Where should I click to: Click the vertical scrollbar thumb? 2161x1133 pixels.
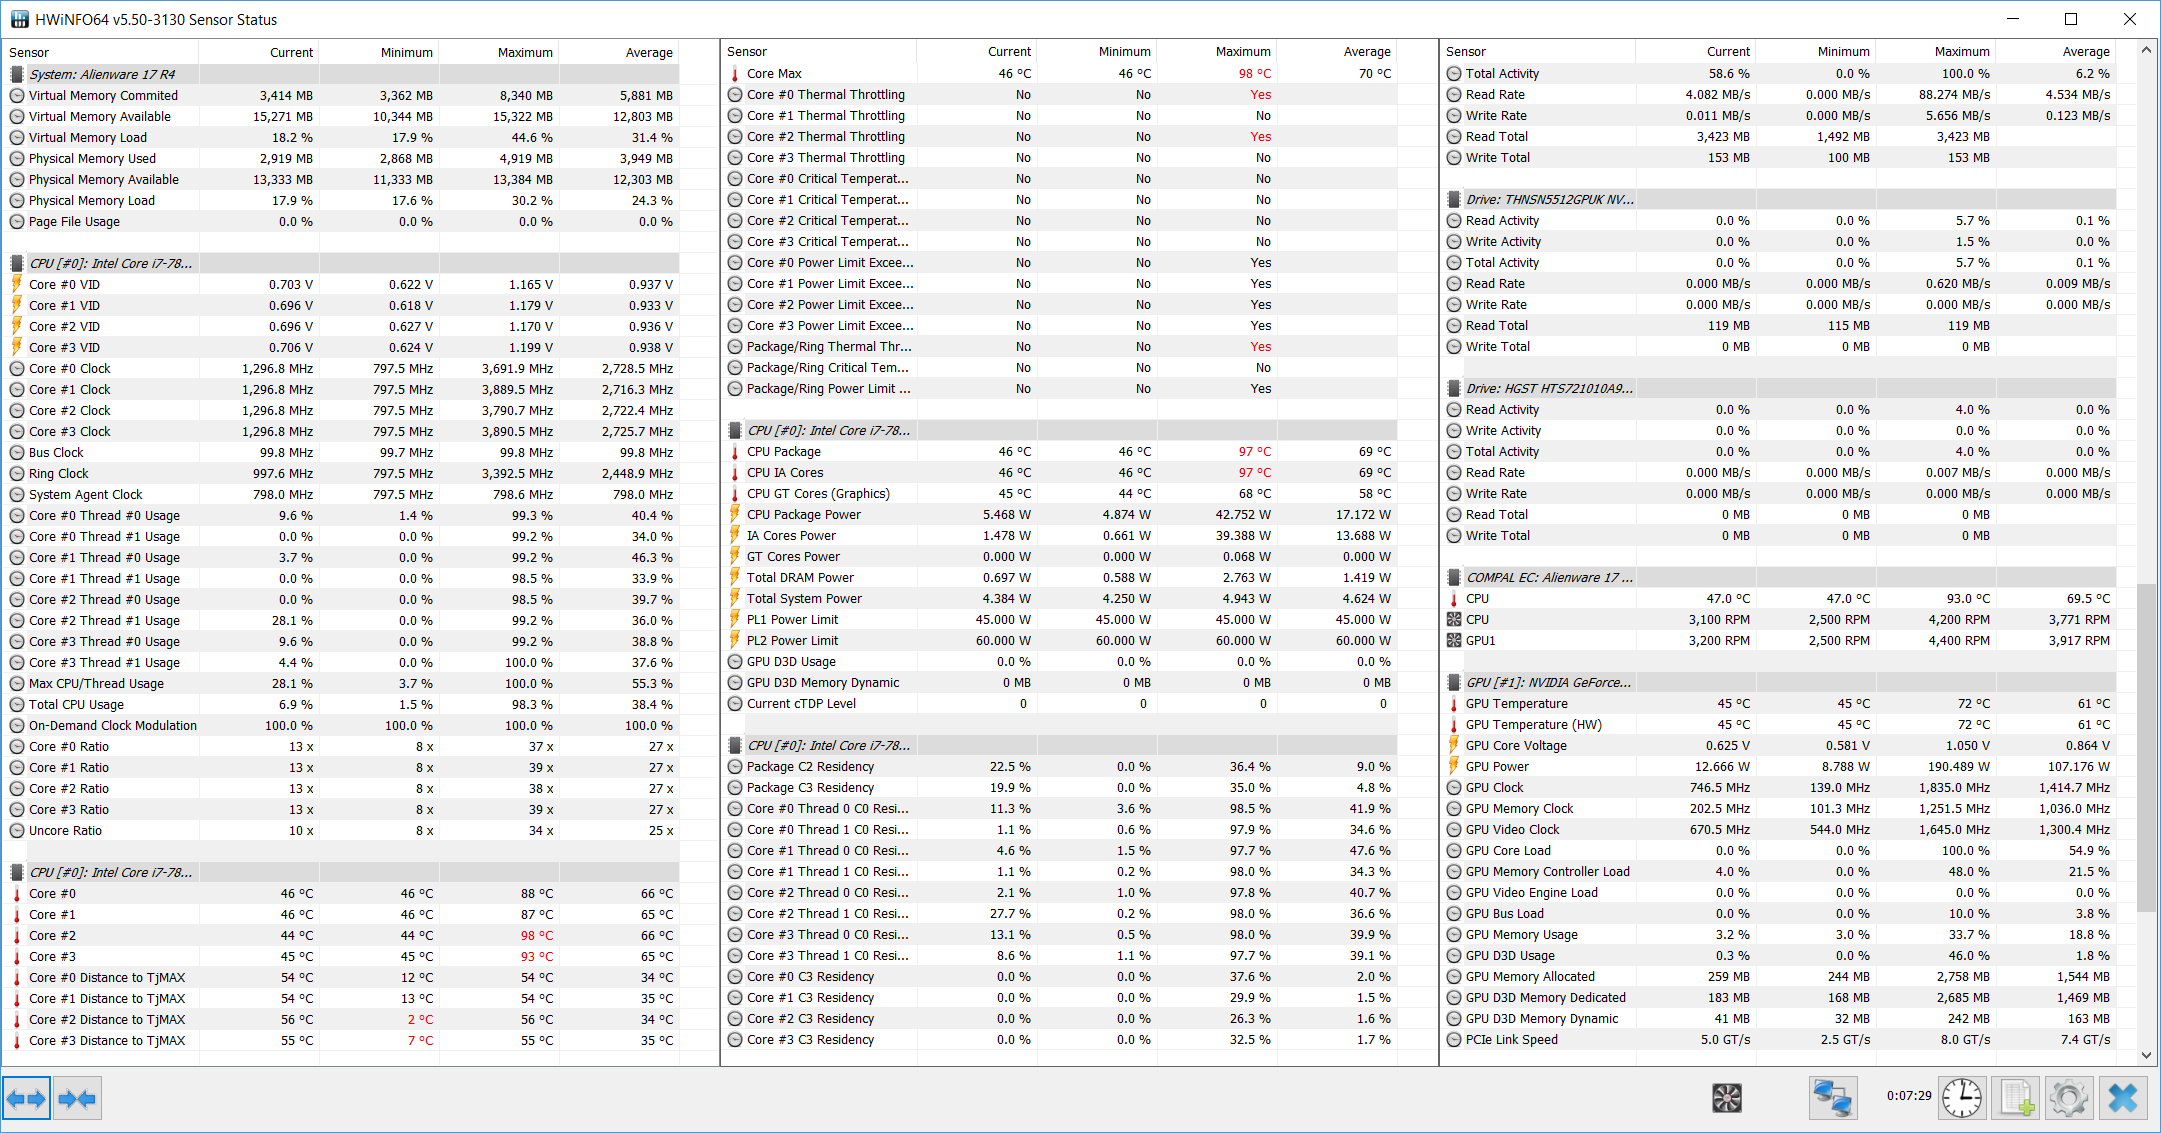pyautogui.click(x=2146, y=747)
